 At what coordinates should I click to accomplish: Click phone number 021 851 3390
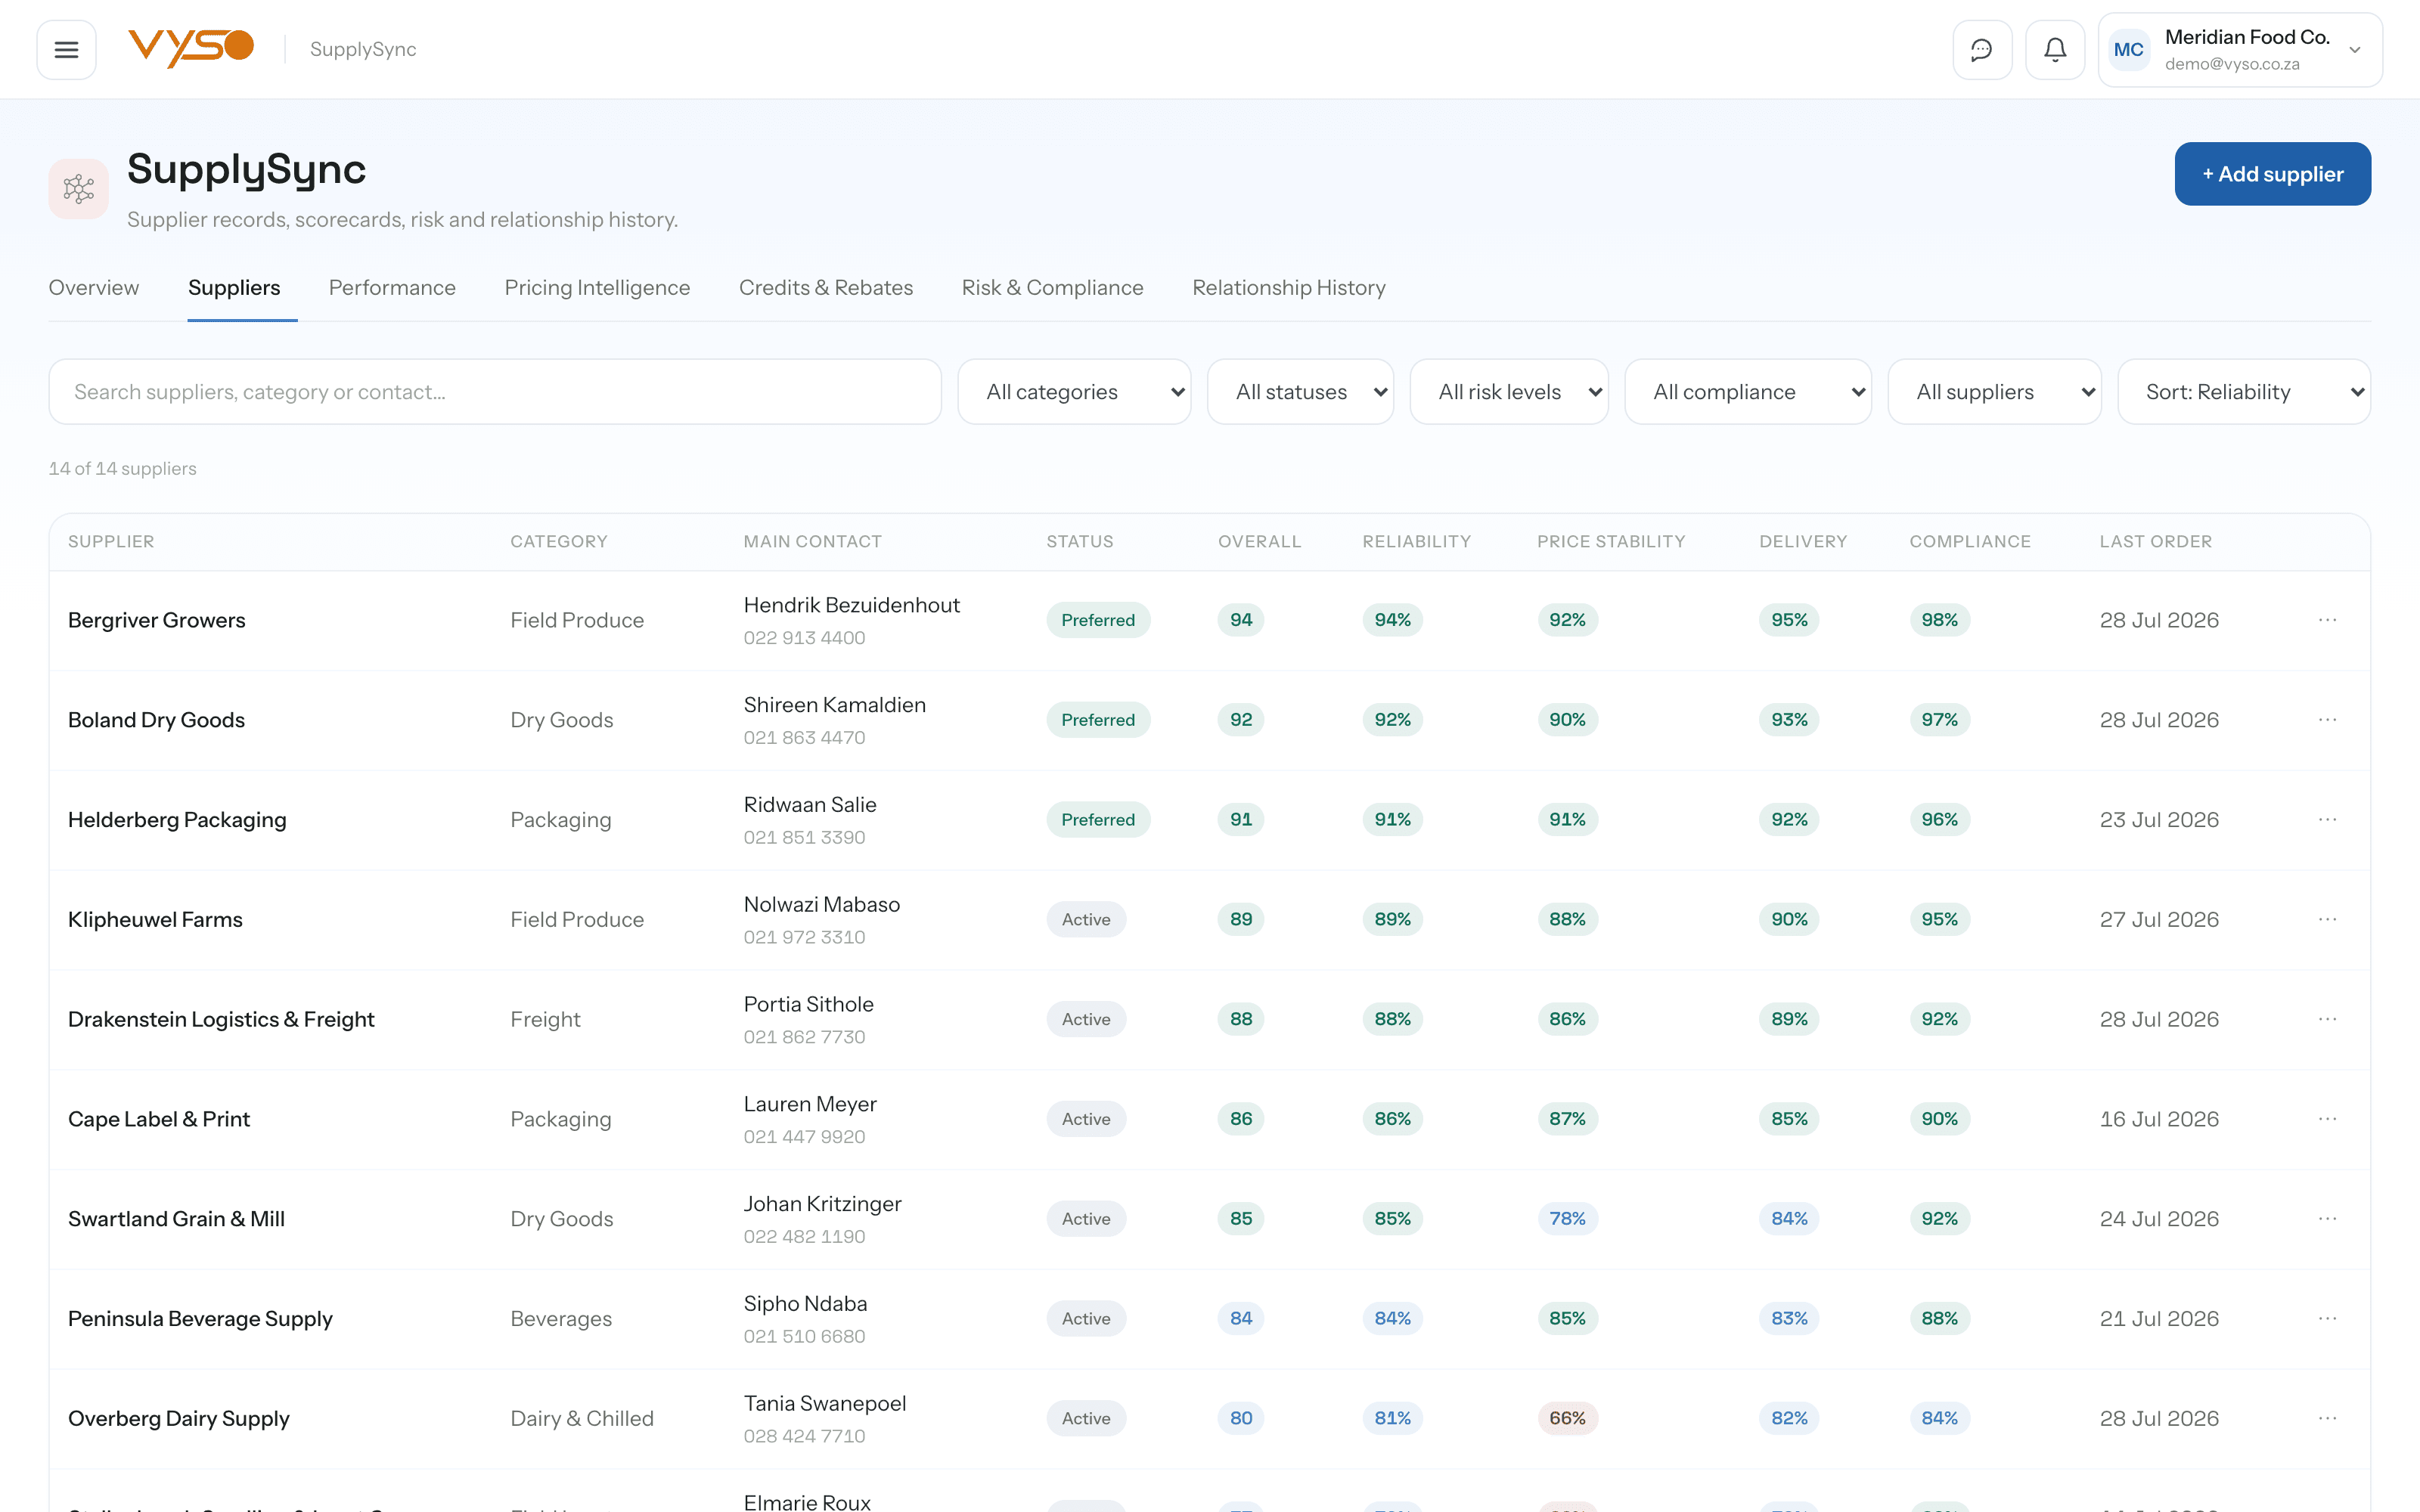[804, 837]
